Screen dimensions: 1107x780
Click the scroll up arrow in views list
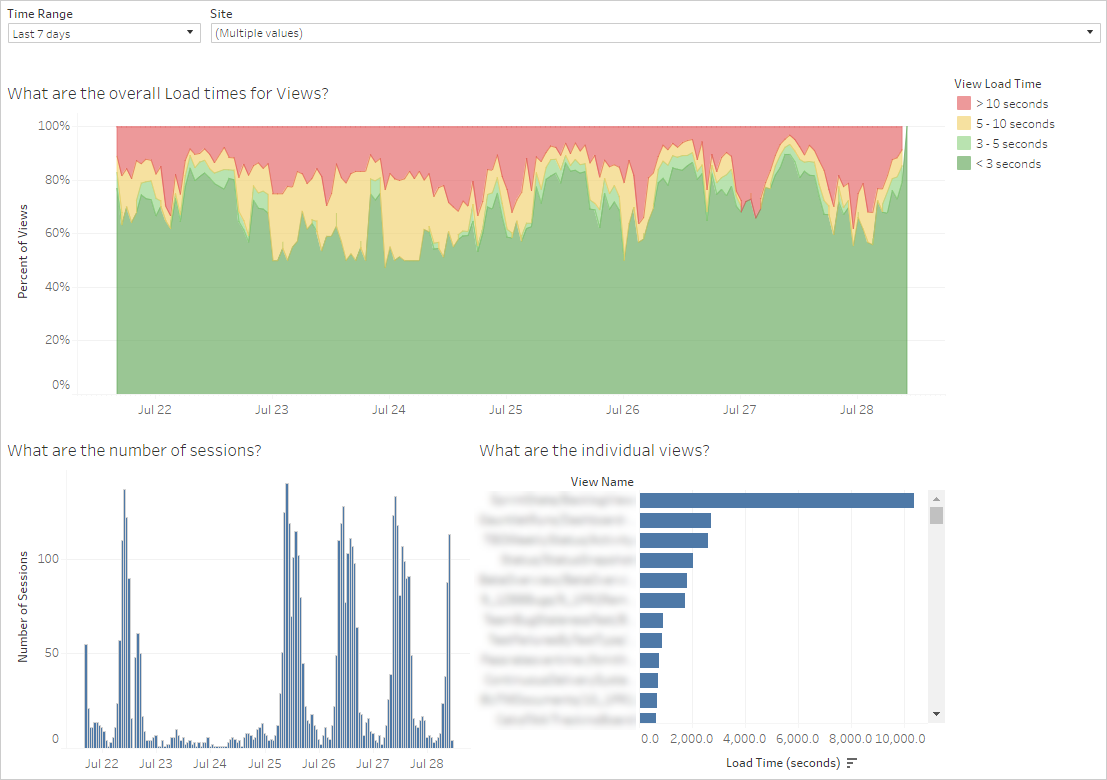tap(936, 499)
